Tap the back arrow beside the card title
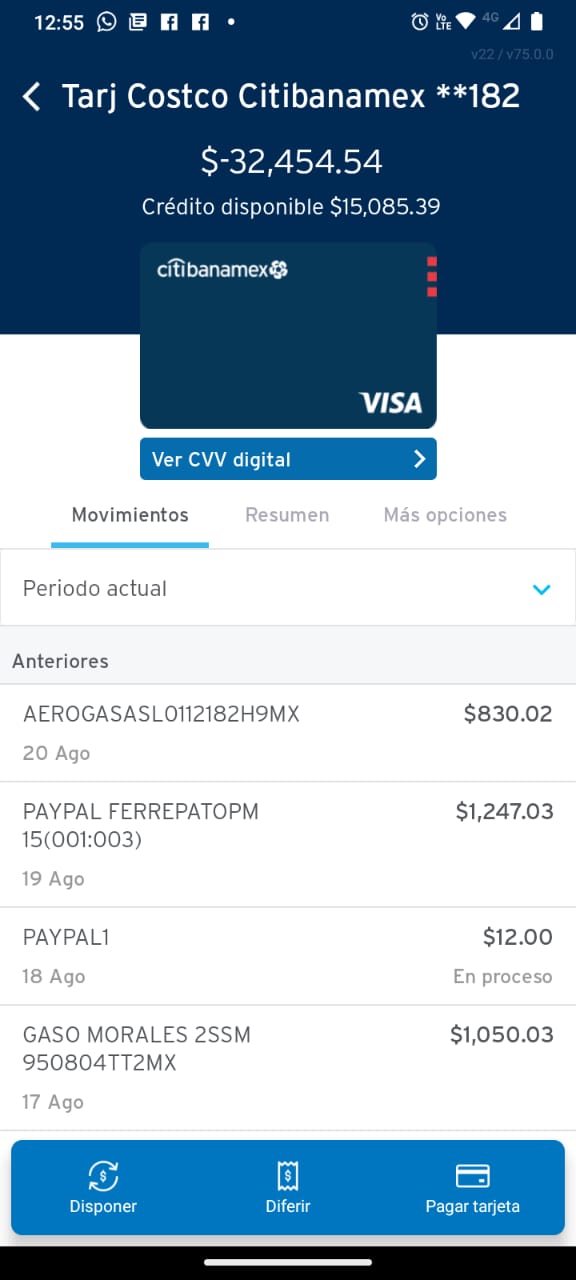The image size is (576, 1280). click(x=32, y=97)
